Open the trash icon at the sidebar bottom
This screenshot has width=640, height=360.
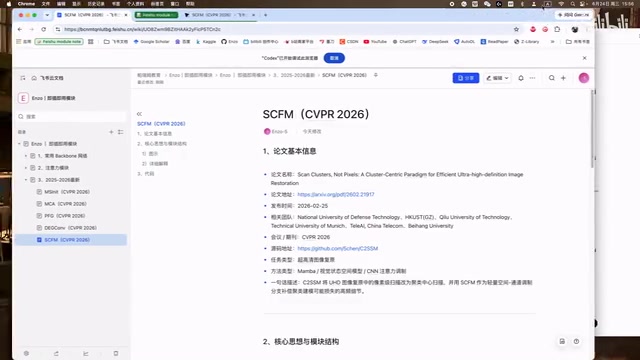(x=116, y=353)
